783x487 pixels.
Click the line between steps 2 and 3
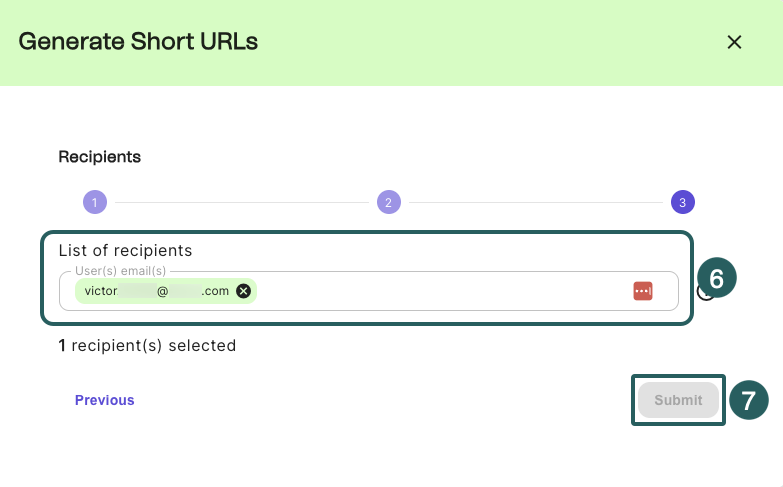(535, 202)
